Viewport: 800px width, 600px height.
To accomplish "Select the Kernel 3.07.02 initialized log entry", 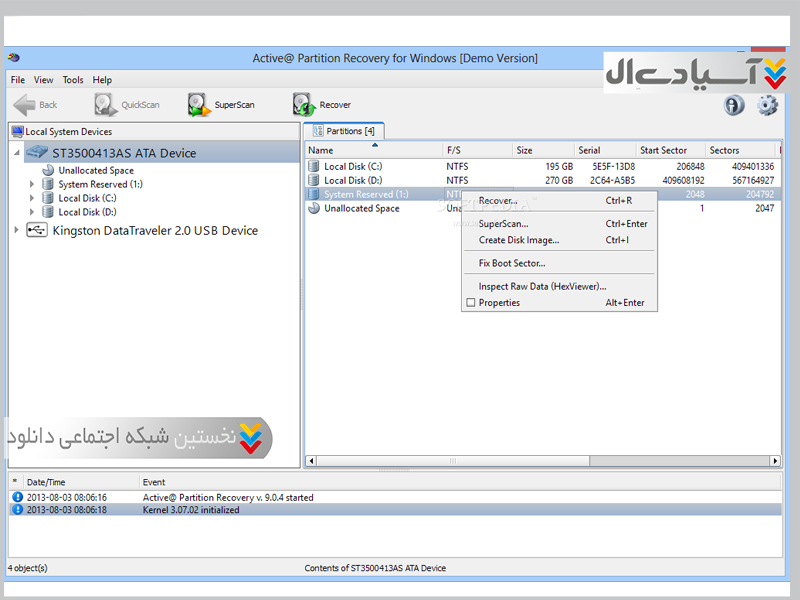I will point(191,510).
